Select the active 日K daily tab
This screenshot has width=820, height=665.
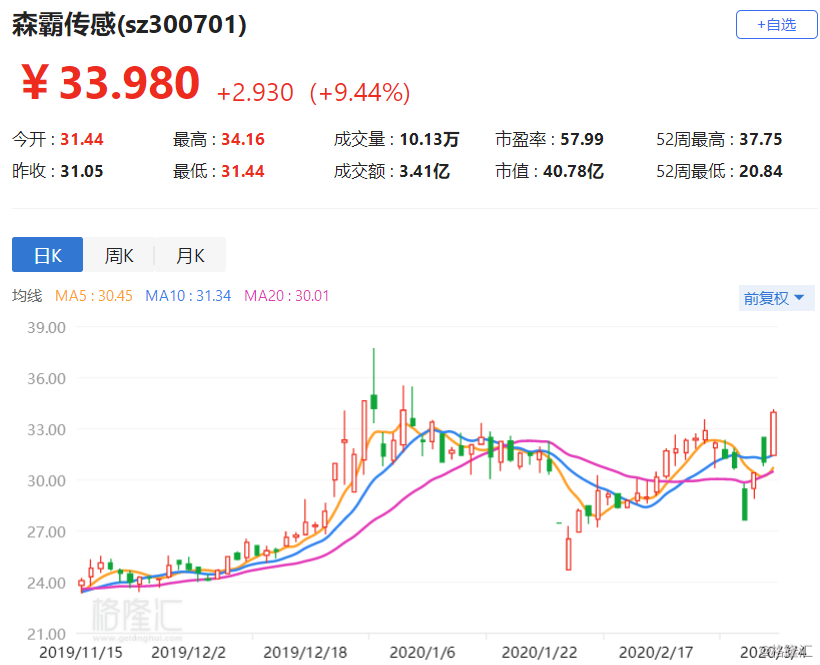(47, 255)
